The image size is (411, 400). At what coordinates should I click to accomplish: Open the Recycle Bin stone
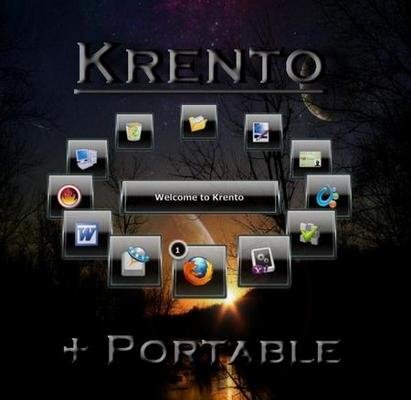click(x=134, y=131)
